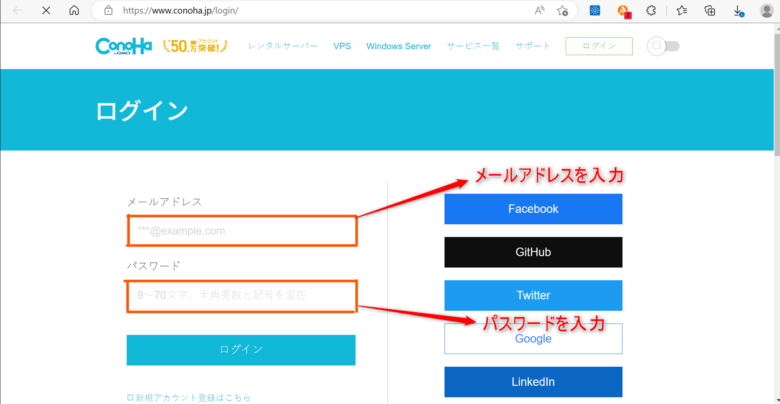
Task: Open the orange extension with red badge
Action: pyautogui.click(x=624, y=11)
